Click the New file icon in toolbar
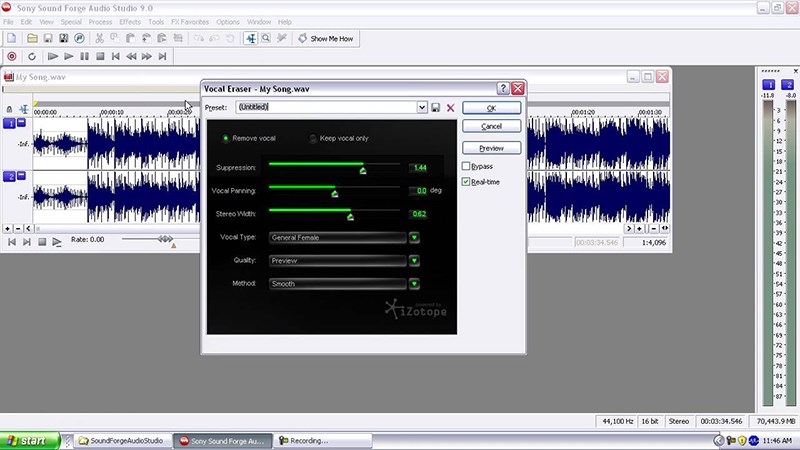800x450 pixels. (12, 38)
